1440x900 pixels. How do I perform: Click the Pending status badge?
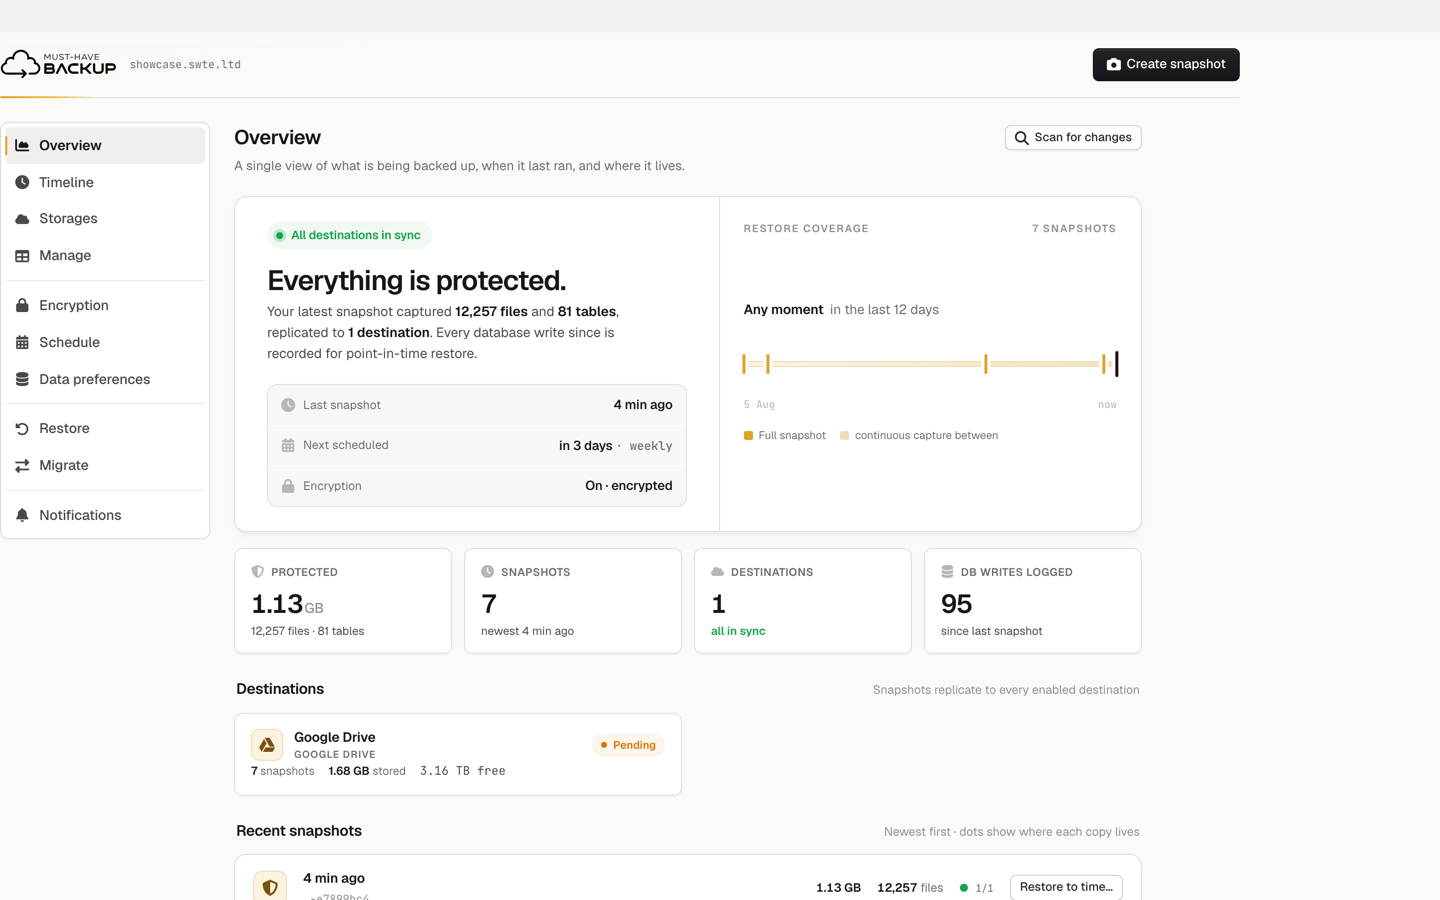point(628,745)
